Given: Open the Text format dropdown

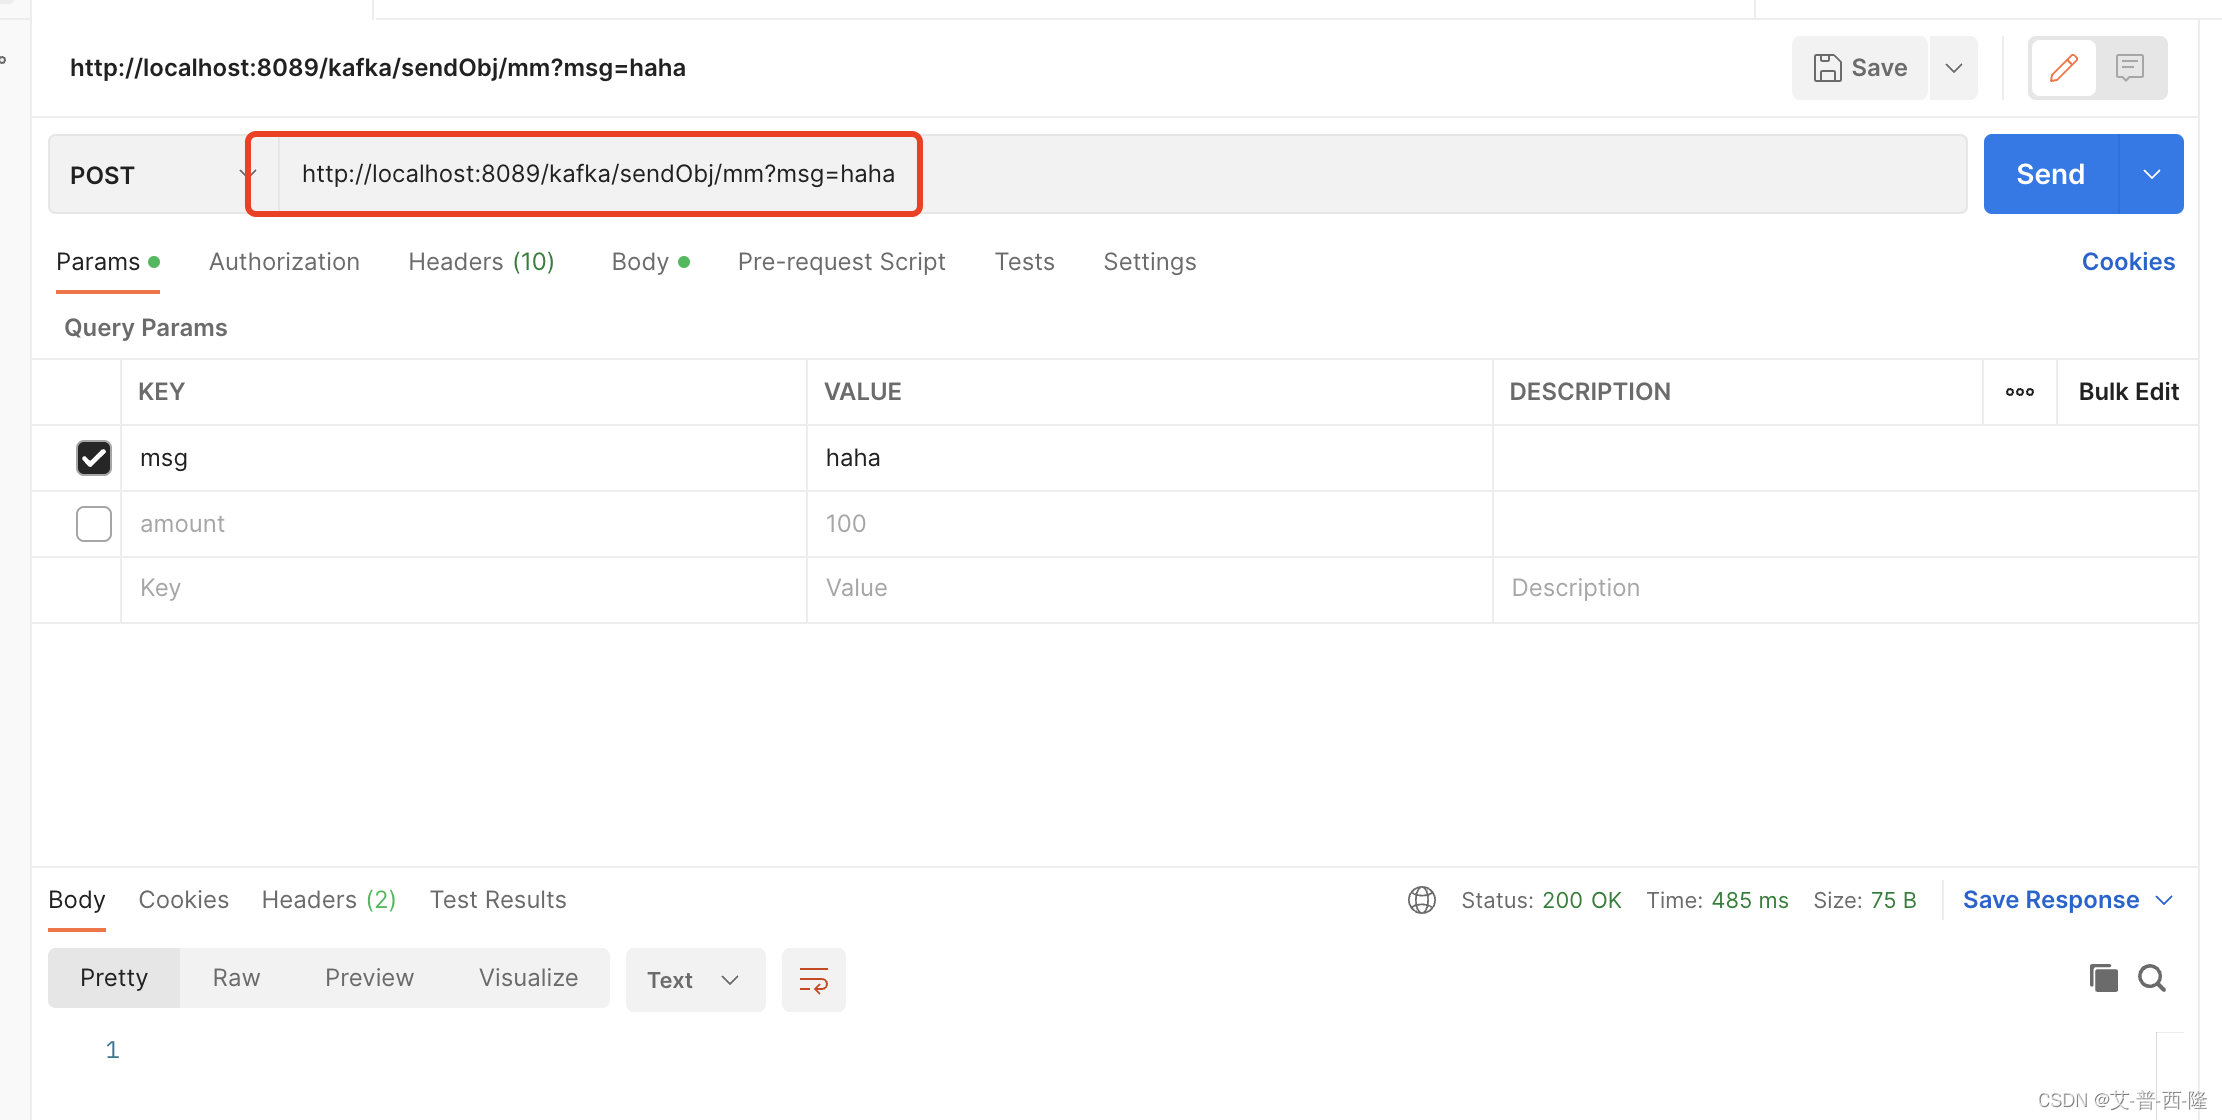Looking at the screenshot, I should coord(694,979).
